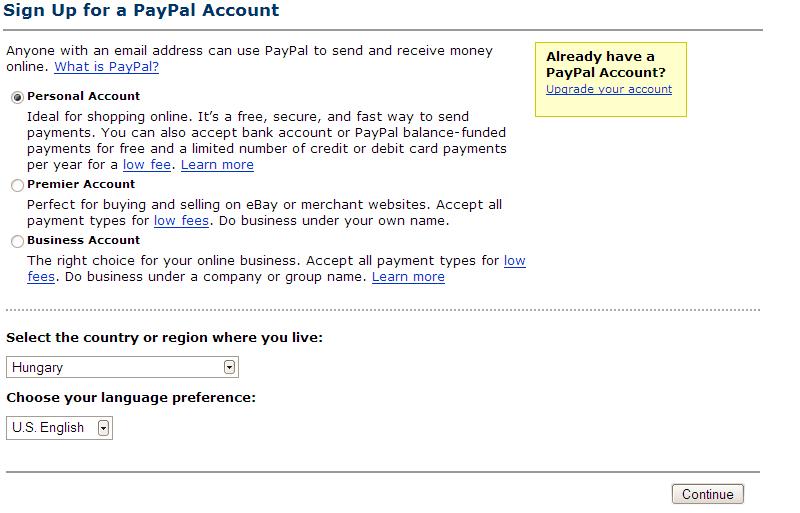The height and width of the screenshot is (513, 800).
Task: Select the Personal Account radio button
Action: (17, 97)
